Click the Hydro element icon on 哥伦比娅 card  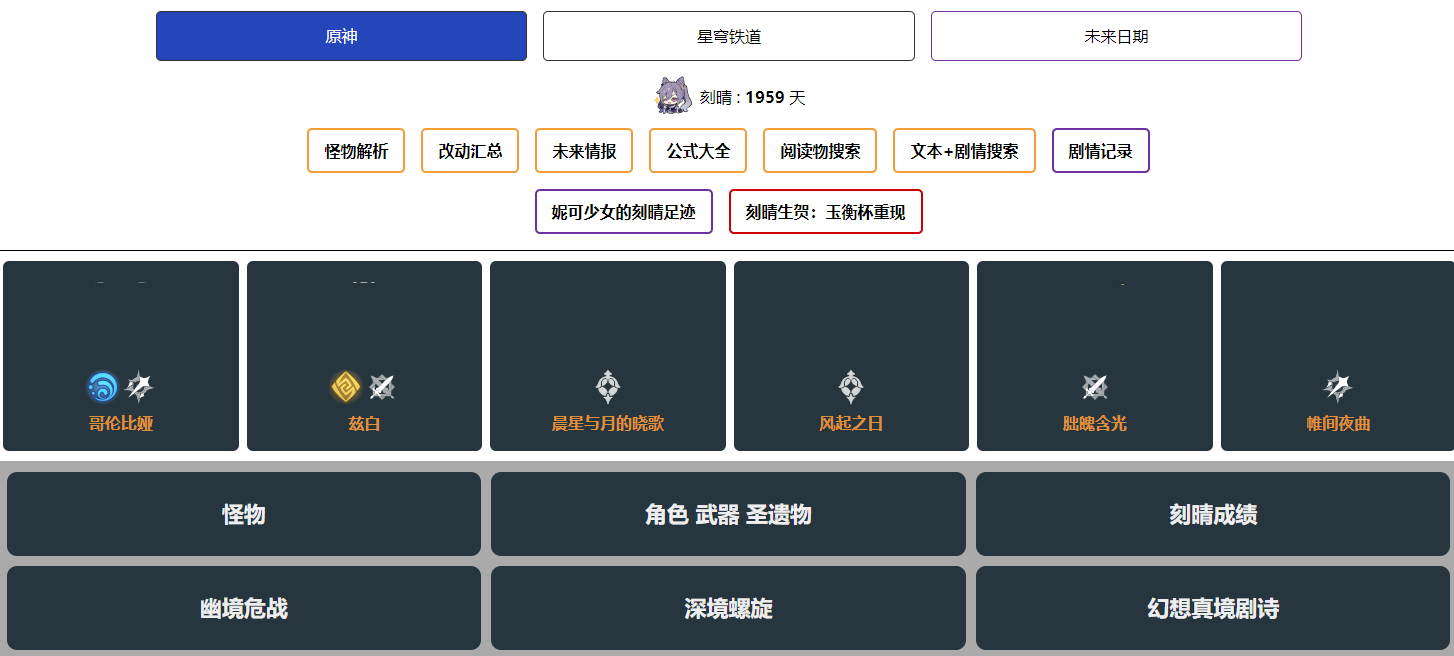click(x=102, y=387)
